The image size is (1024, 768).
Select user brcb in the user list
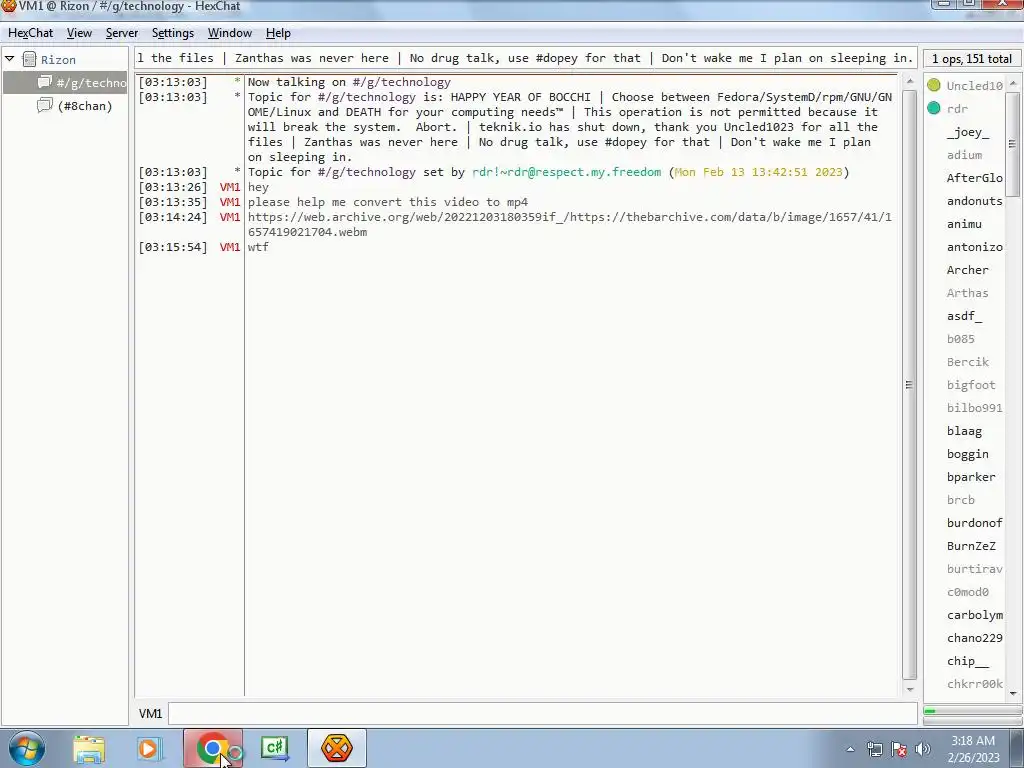(961, 500)
